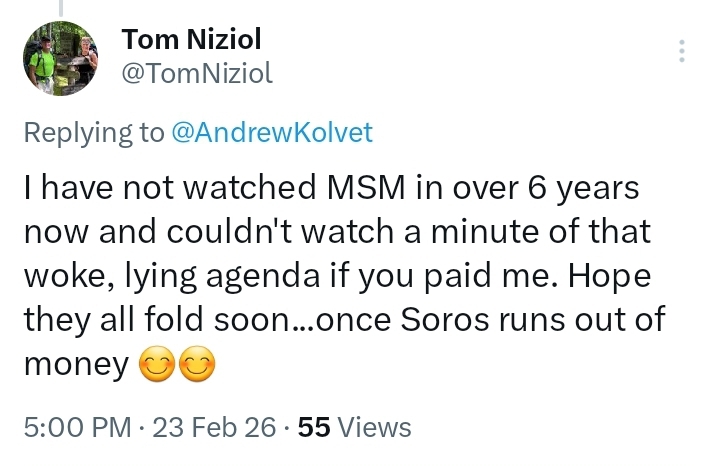Click the bold 55 view count

coord(315,427)
